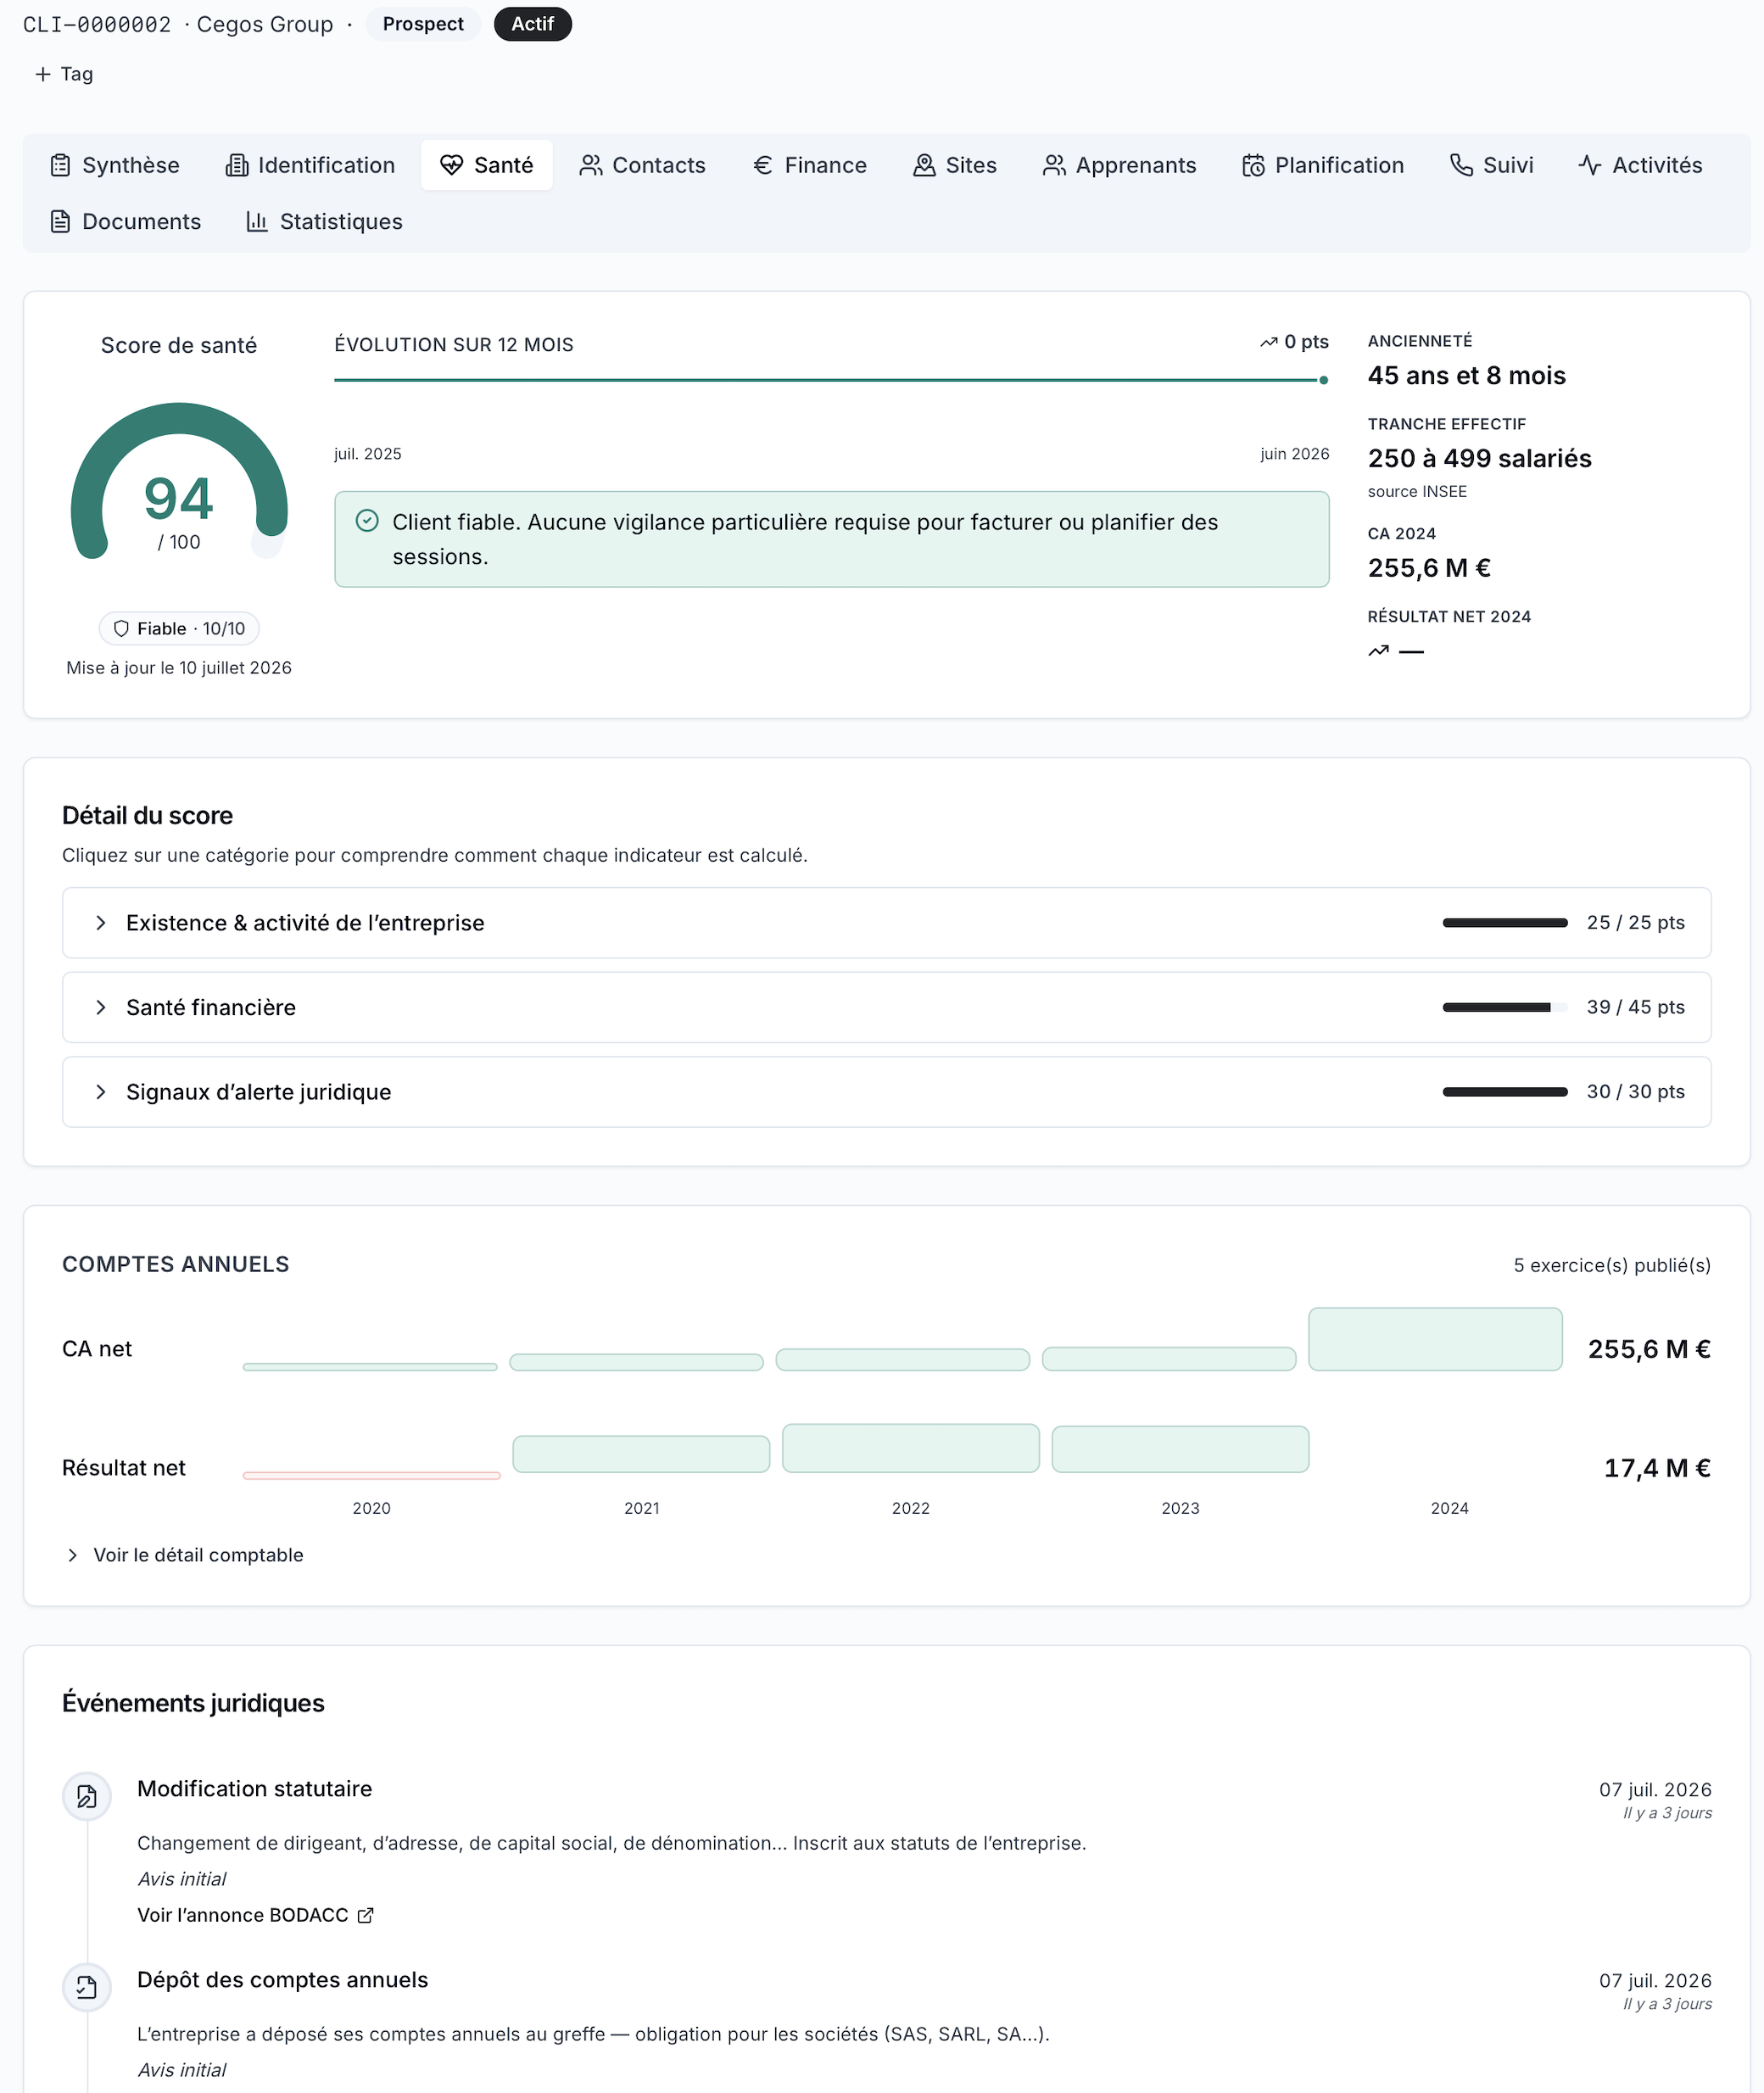1764x2093 pixels.
Task: Click the 2024 CA net bar
Action: (x=1435, y=1339)
